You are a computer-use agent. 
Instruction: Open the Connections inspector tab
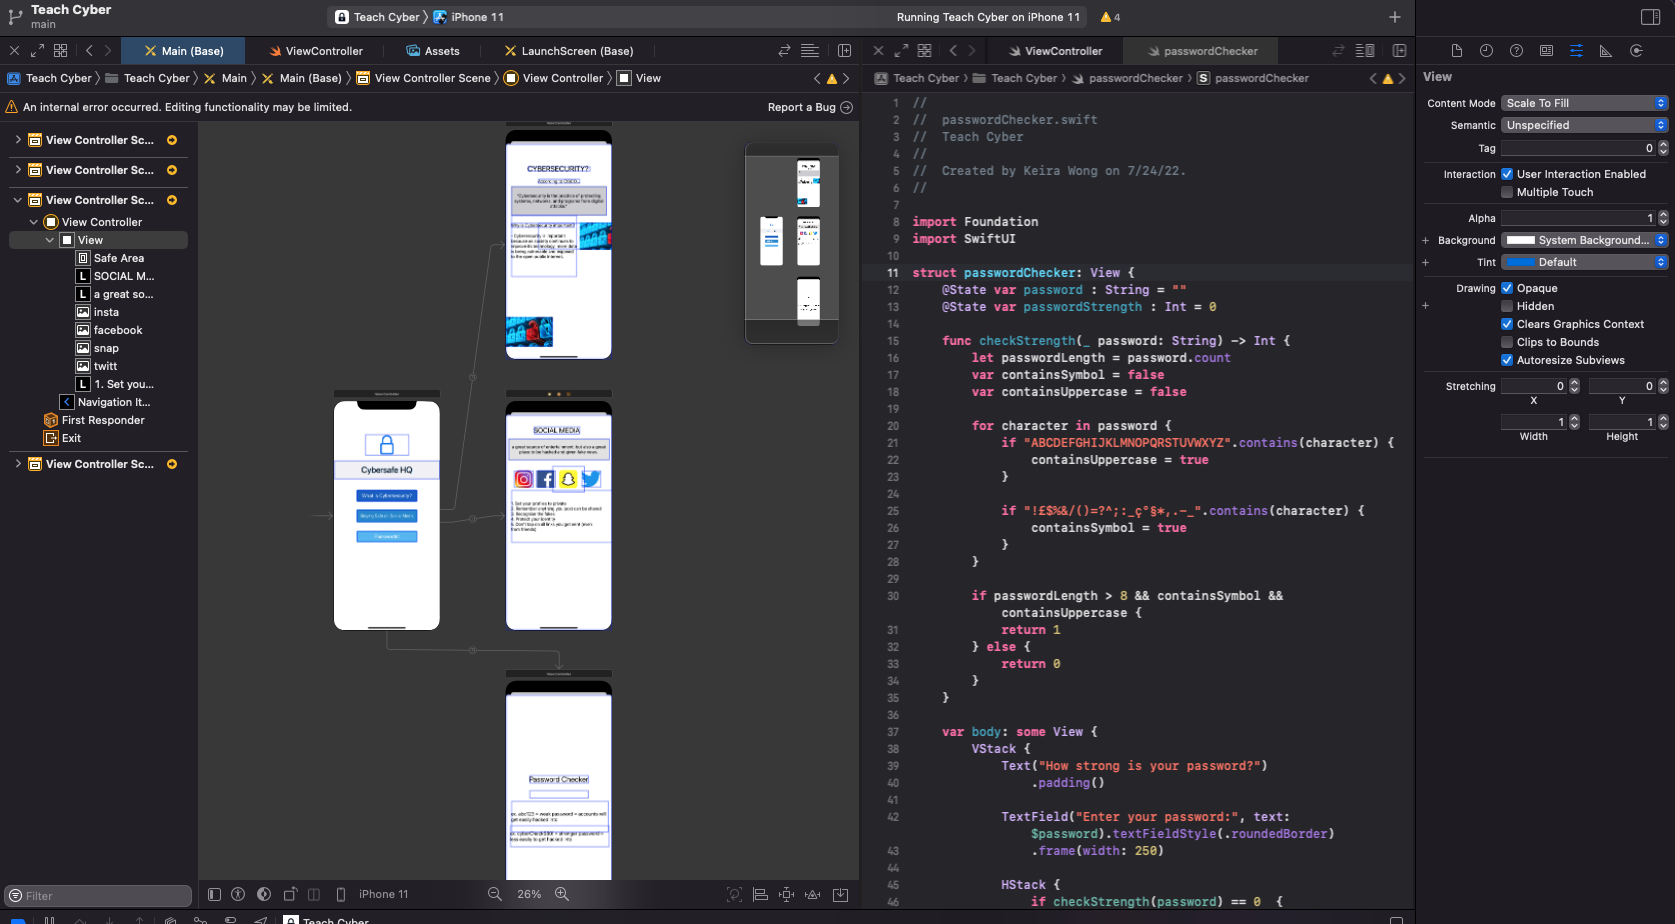1636,51
